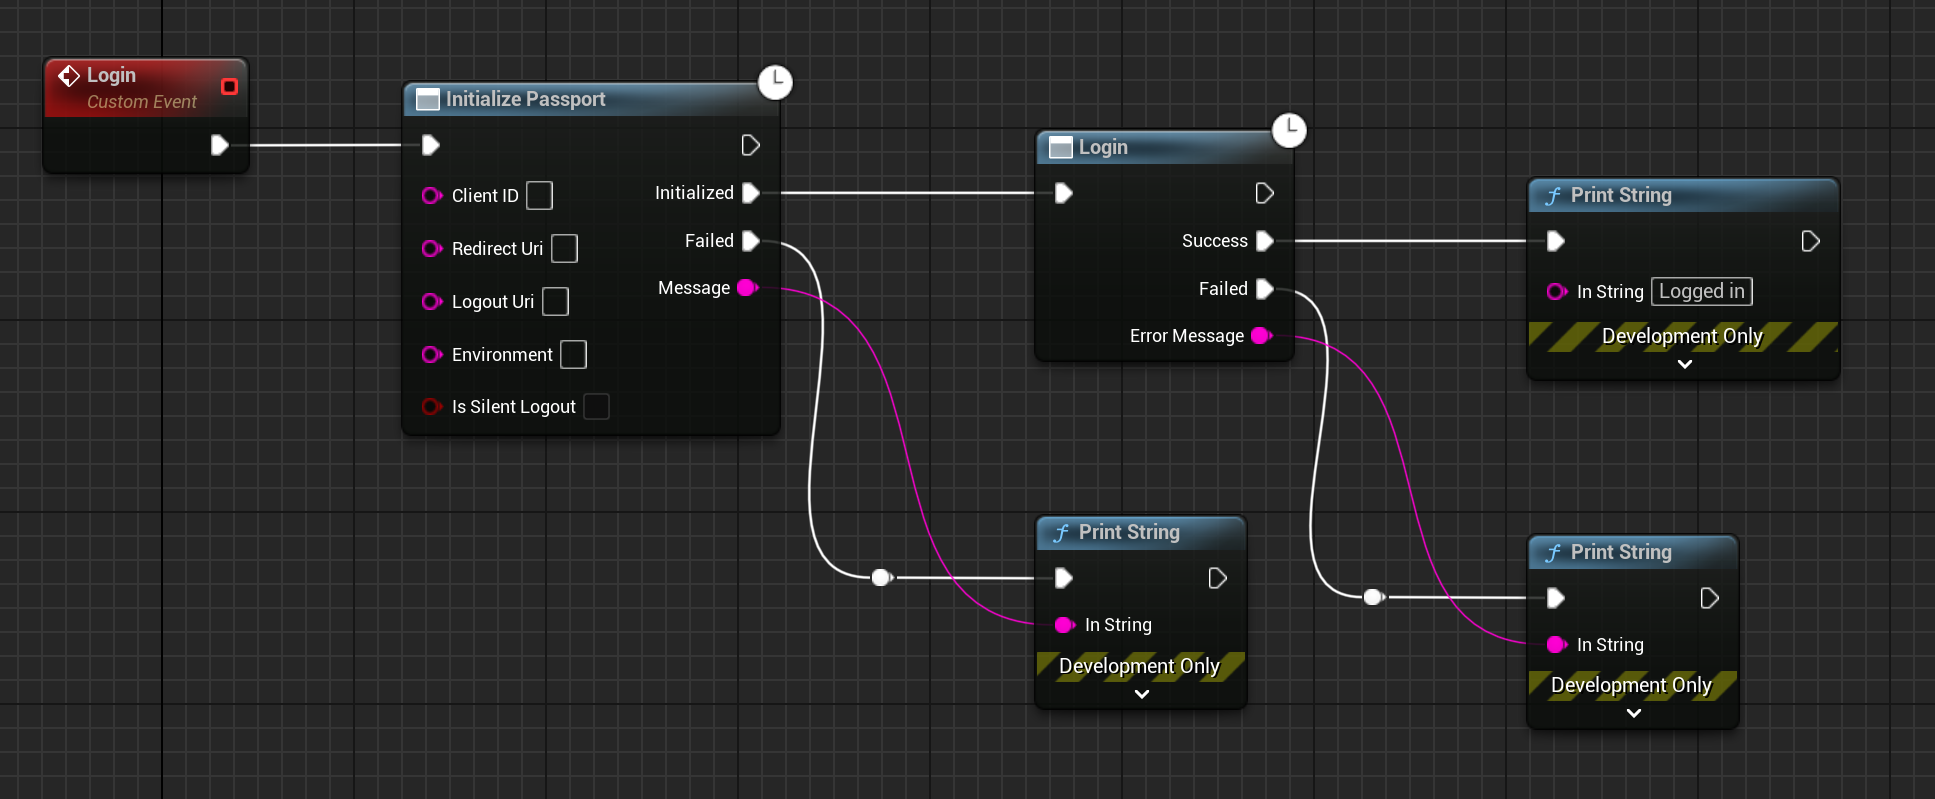Select the Initialize Passport node title
Viewport: 1935px width, 799px height.
click(x=526, y=99)
